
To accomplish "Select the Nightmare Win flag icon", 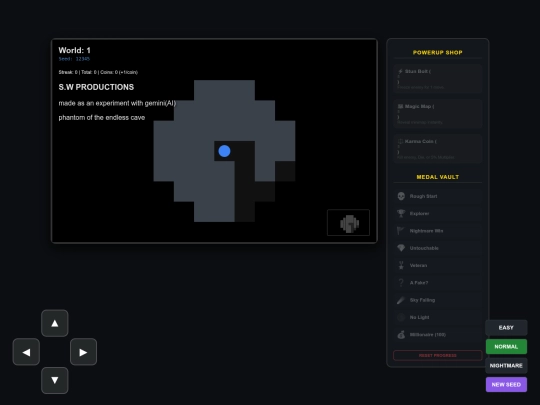I will point(401,231).
